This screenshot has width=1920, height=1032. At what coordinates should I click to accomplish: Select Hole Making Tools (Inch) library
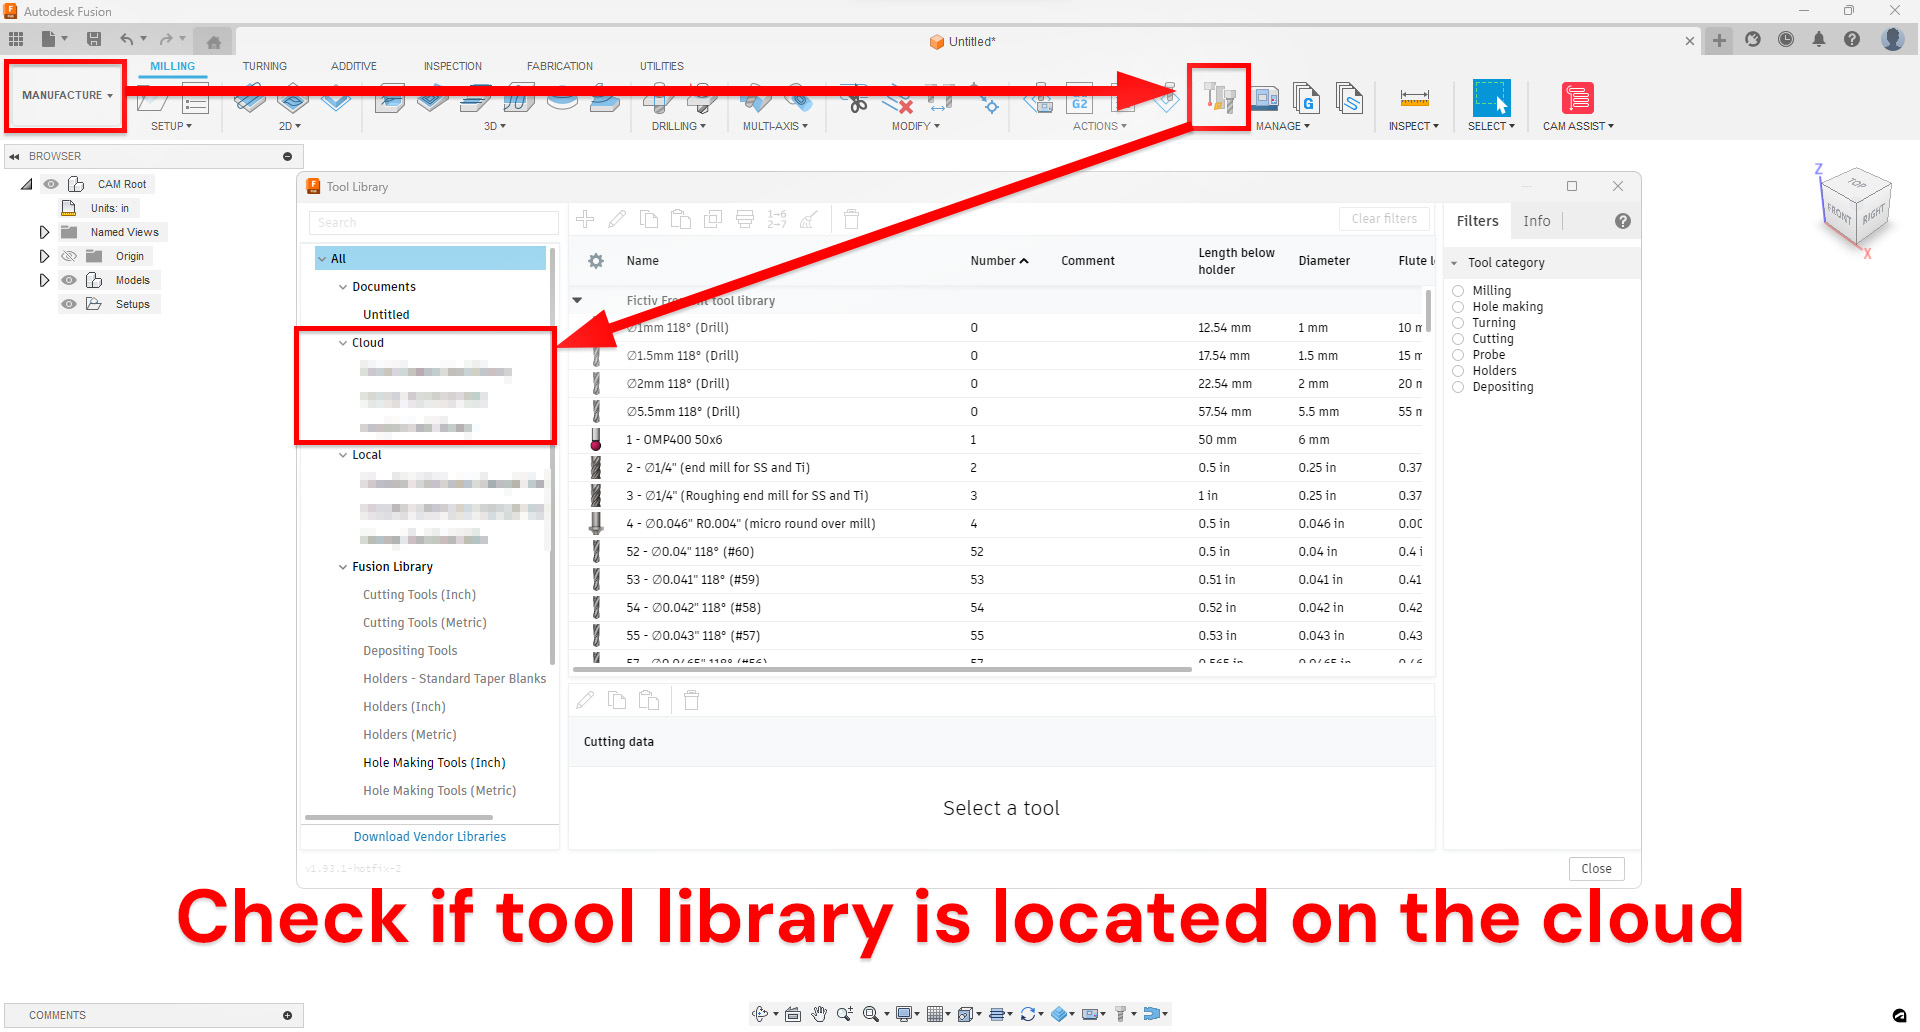[x=434, y=763]
